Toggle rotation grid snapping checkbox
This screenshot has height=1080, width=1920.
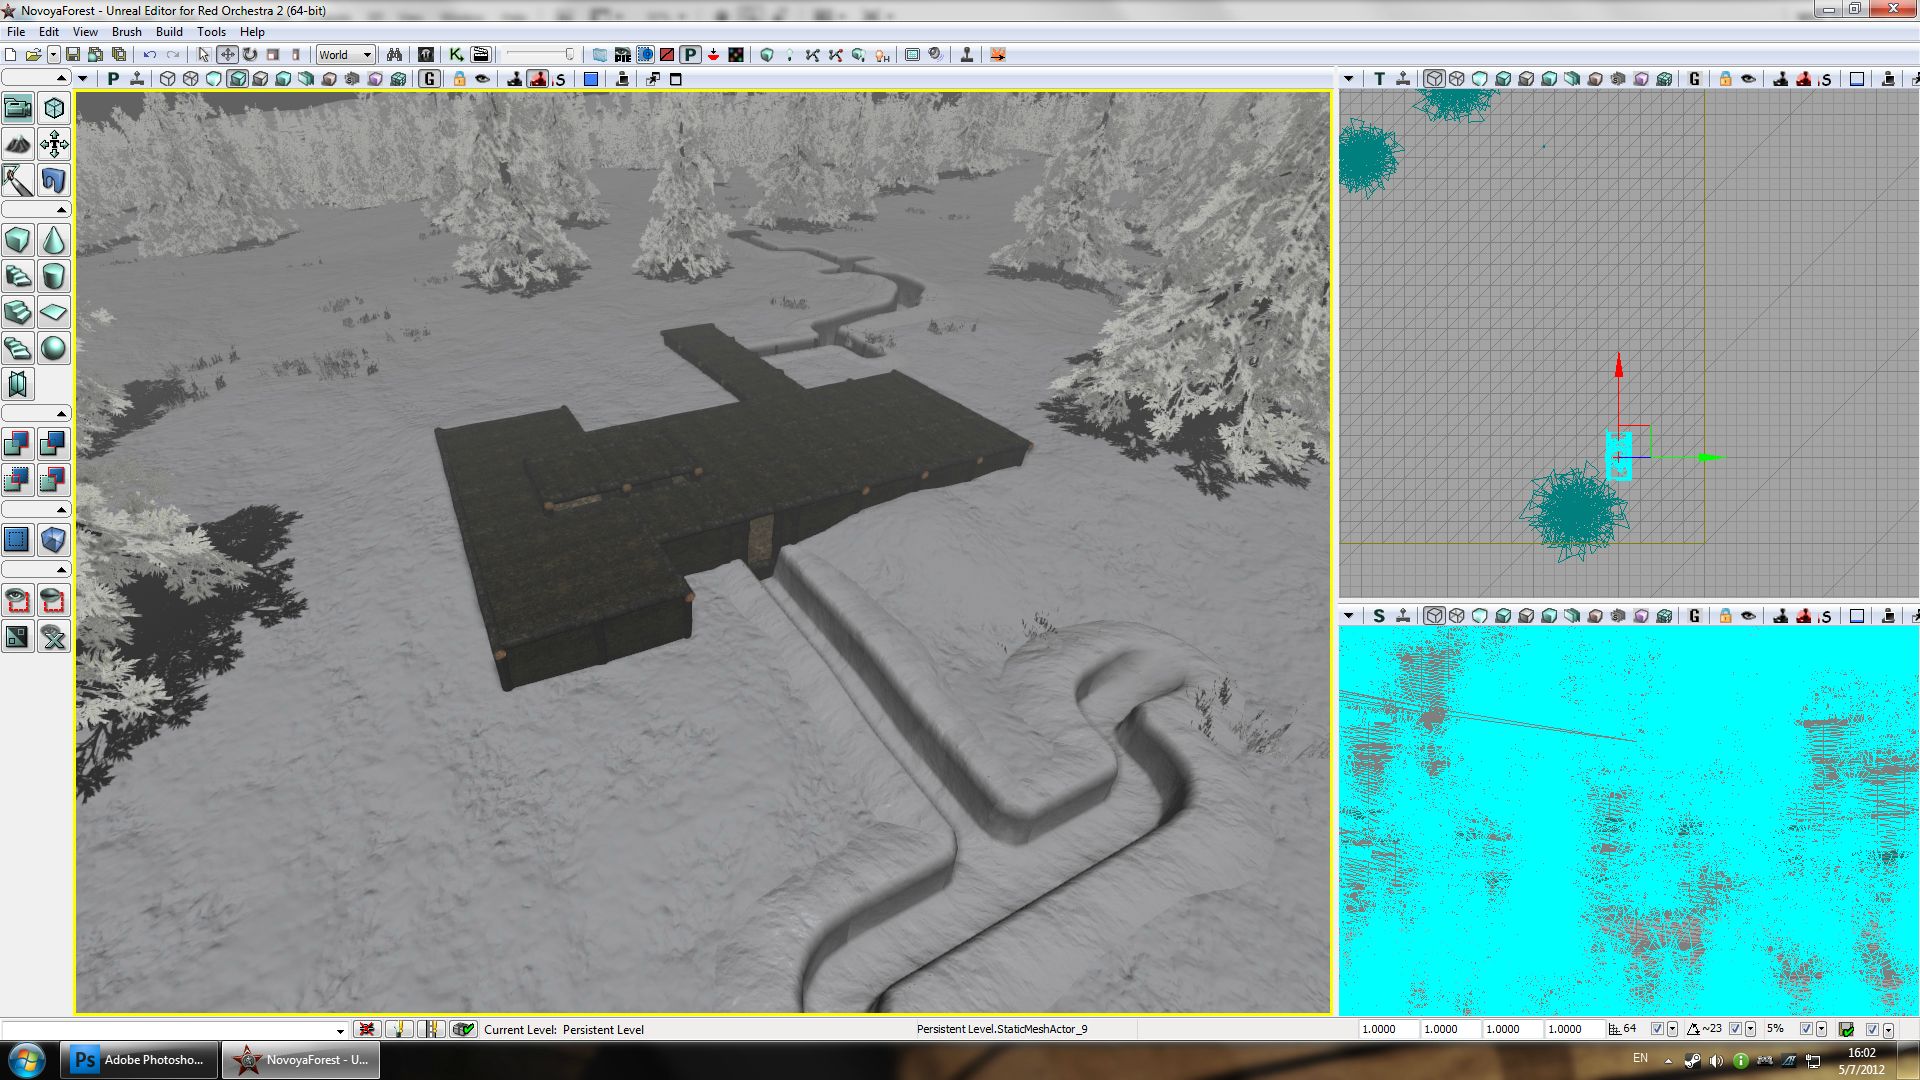tap(1735, 1029)
